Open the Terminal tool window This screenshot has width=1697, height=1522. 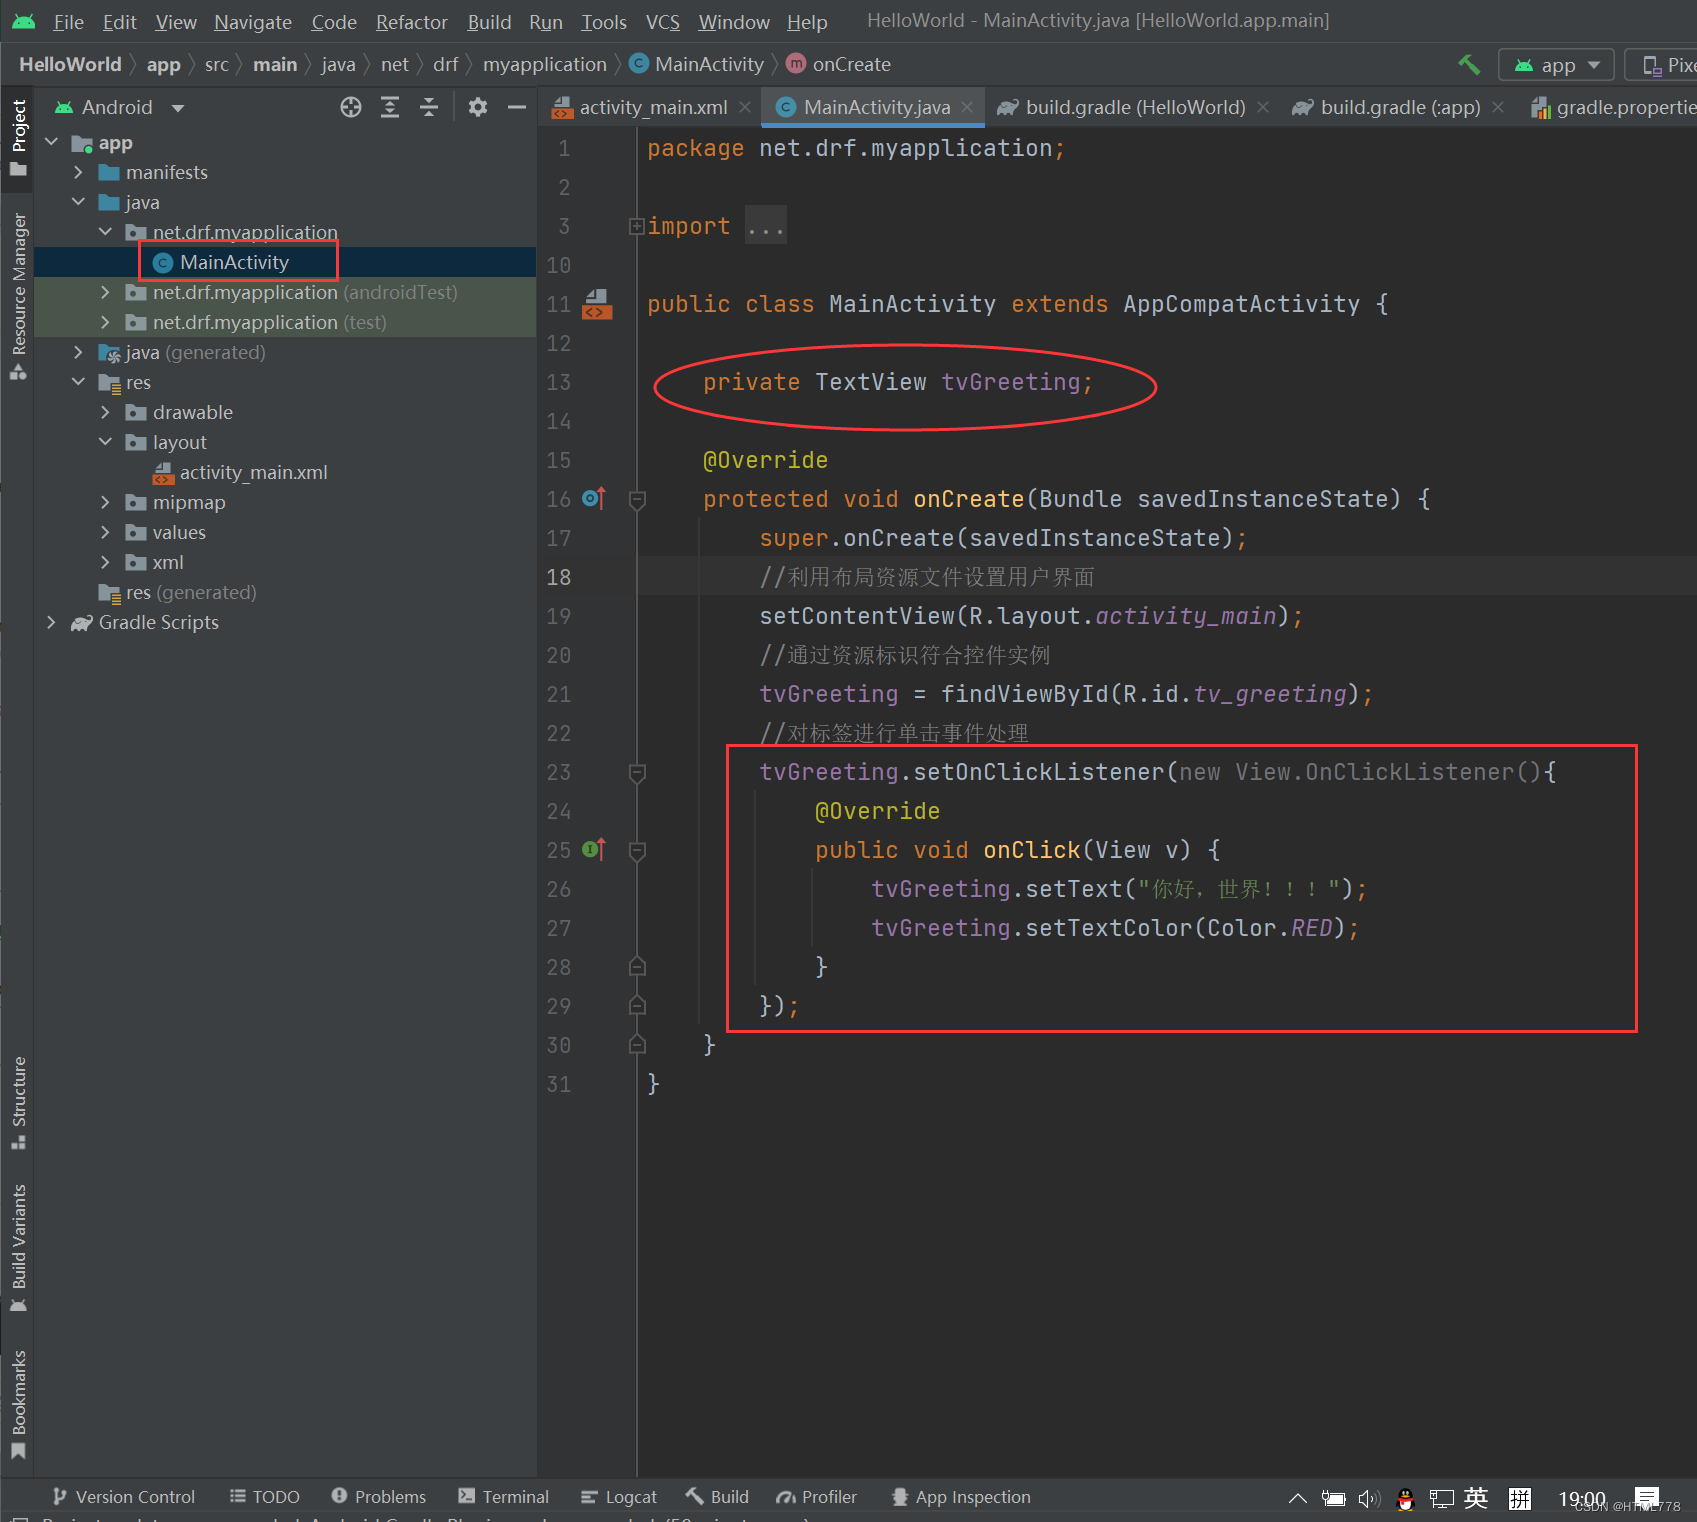pyautogui.click(x=504, y=1496)
